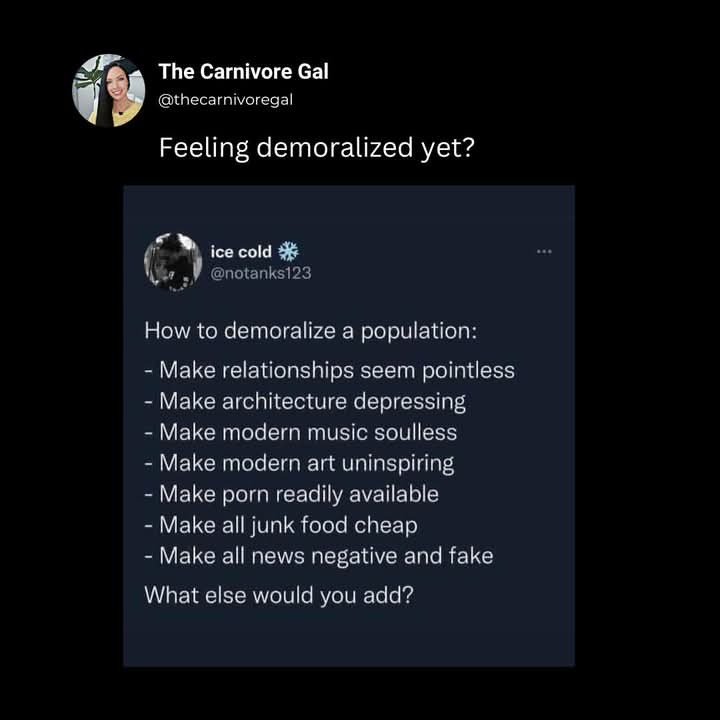The image size is (720, 720).
Task: Select "Make all news negative and fake" line
Action: (319, 555)
